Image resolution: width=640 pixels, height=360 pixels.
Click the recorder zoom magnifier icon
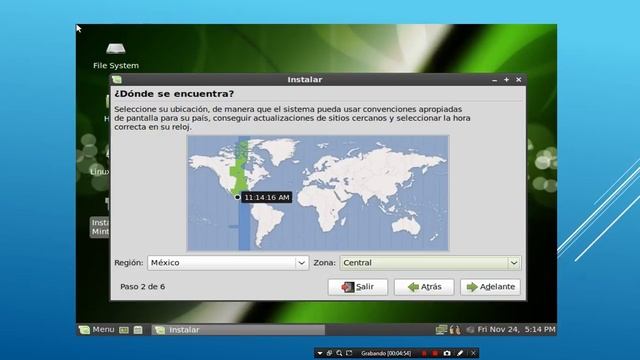click(339, 353)
